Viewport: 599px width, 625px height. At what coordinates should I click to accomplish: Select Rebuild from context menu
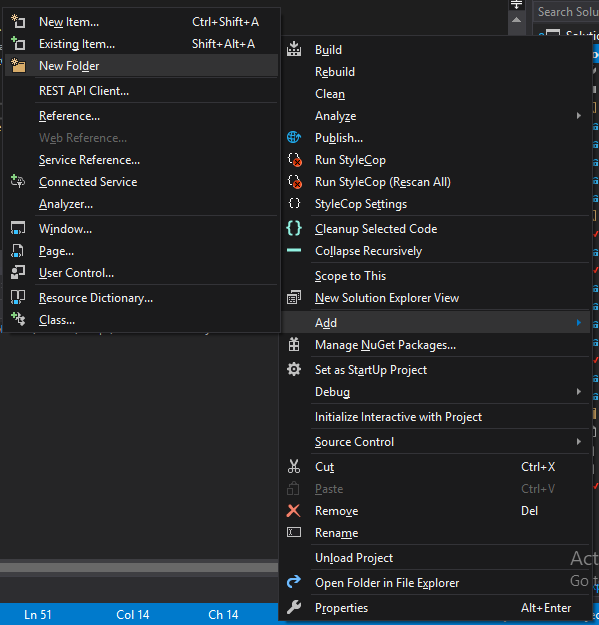(x=436, y=72)
